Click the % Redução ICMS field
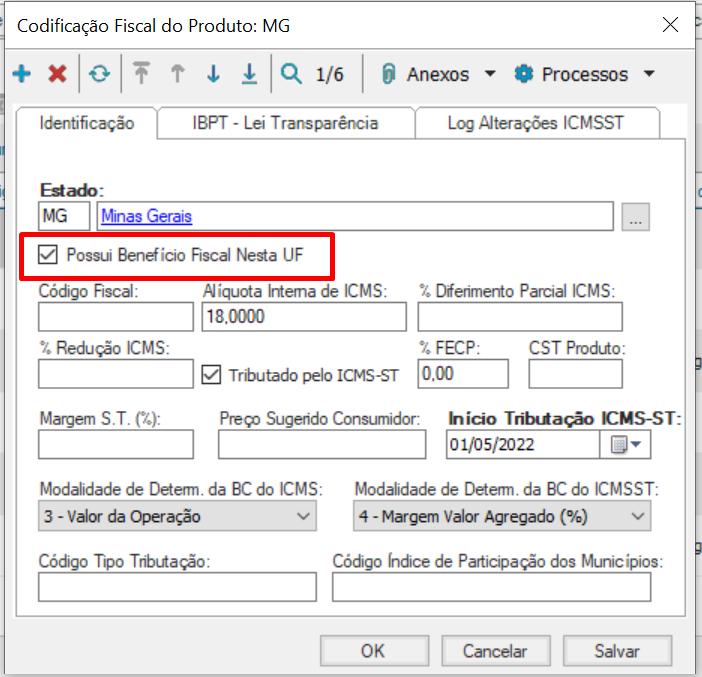Screen dimensions: 702x677 click(x=116, y=373)
